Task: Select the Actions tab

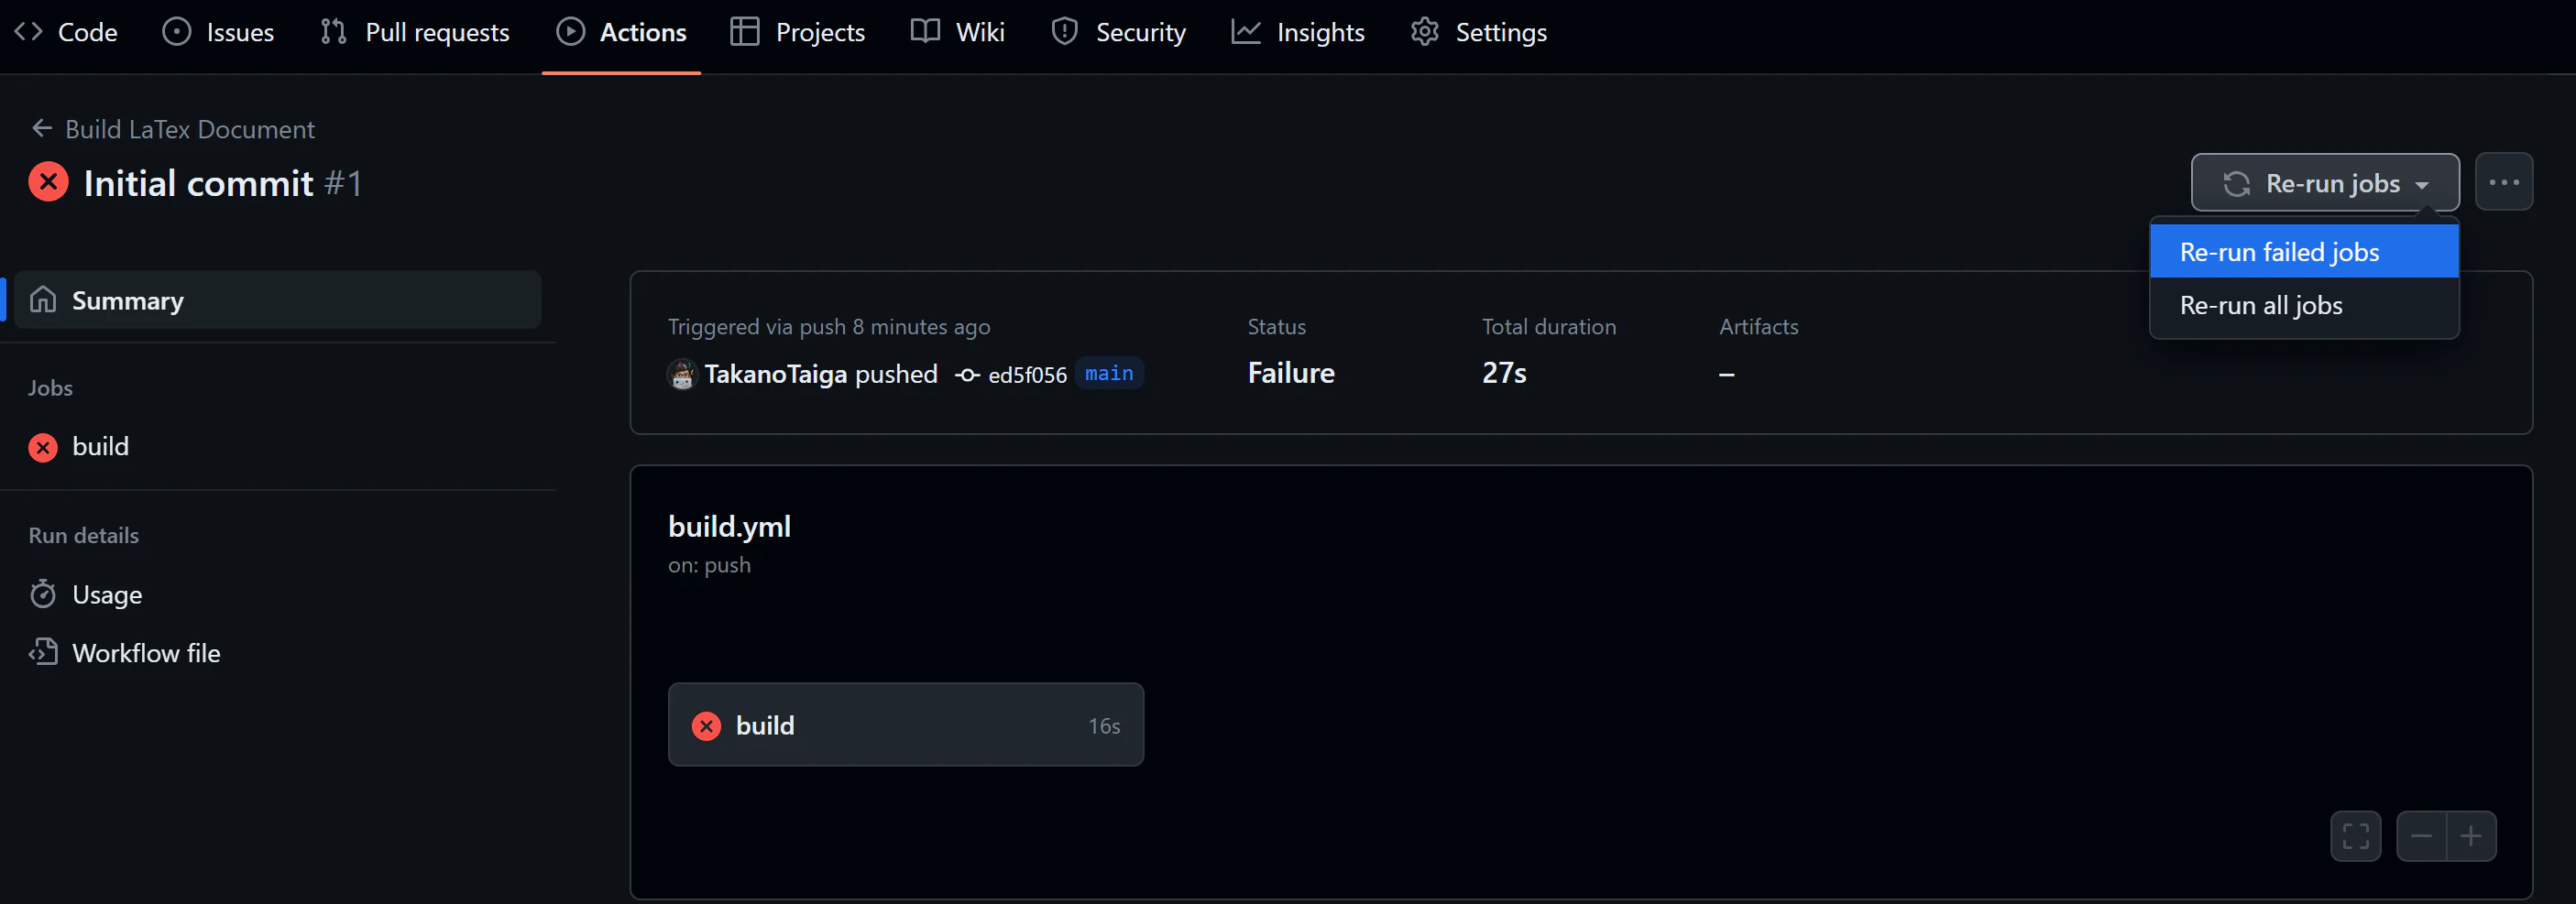Action: tap(621, 32)
